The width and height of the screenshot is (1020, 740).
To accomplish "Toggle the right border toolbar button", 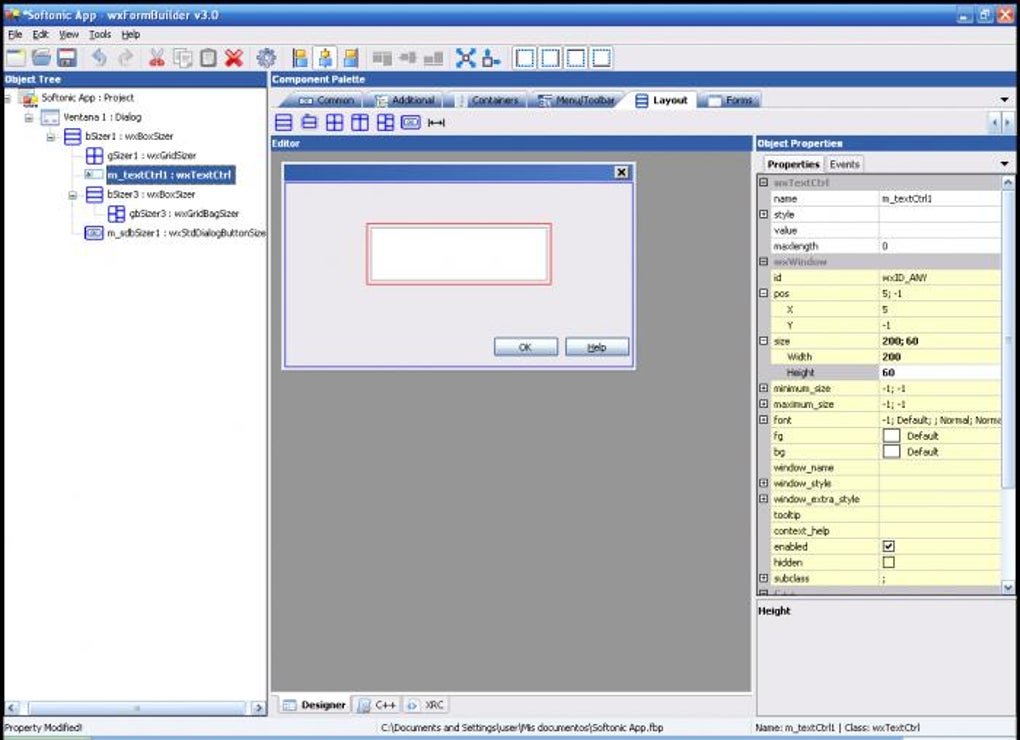I will coord(550,58).
